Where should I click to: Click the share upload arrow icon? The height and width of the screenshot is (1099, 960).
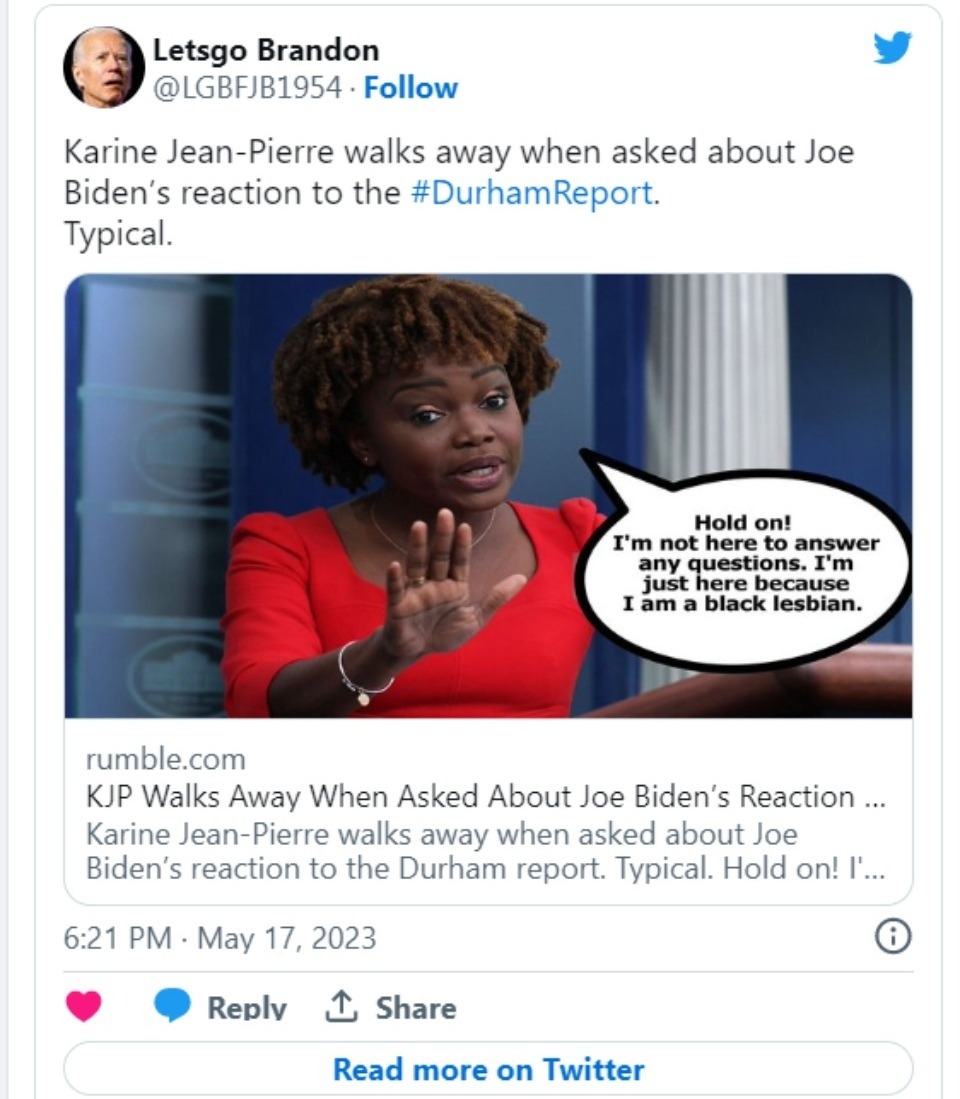[x=341, y=1006]
